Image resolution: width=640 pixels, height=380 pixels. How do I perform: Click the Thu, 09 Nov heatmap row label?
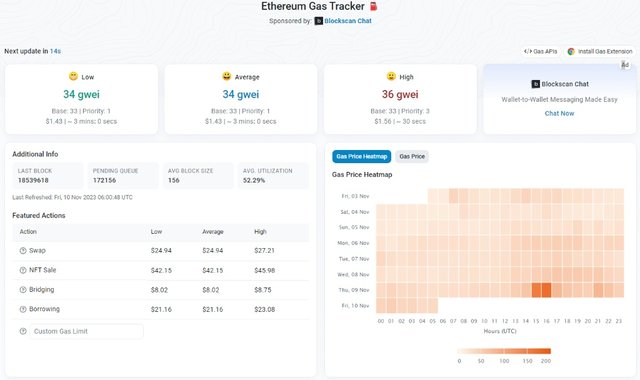click(x=353, y=290)
